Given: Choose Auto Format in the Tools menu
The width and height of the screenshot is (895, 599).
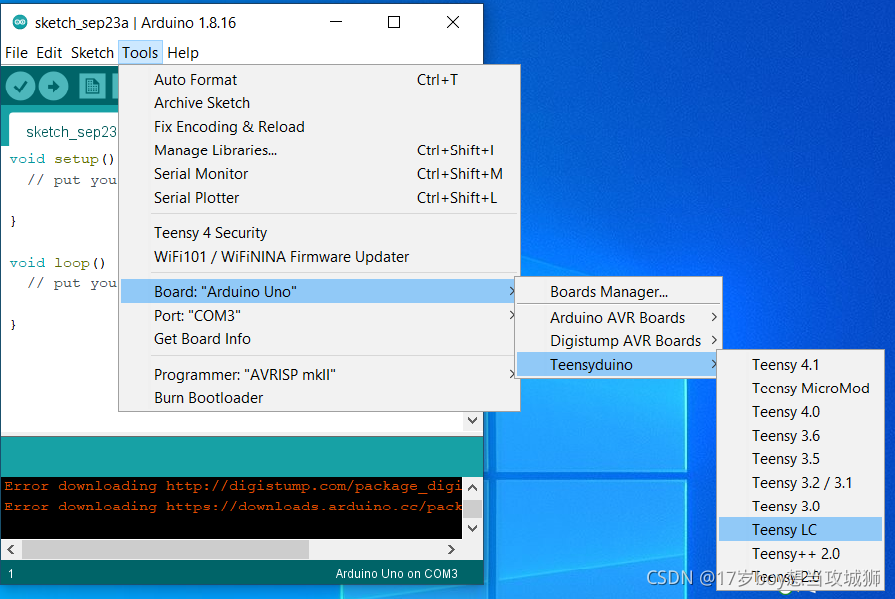Looking at the screenshot, I should pyautogui.click(x=320, y=79).
